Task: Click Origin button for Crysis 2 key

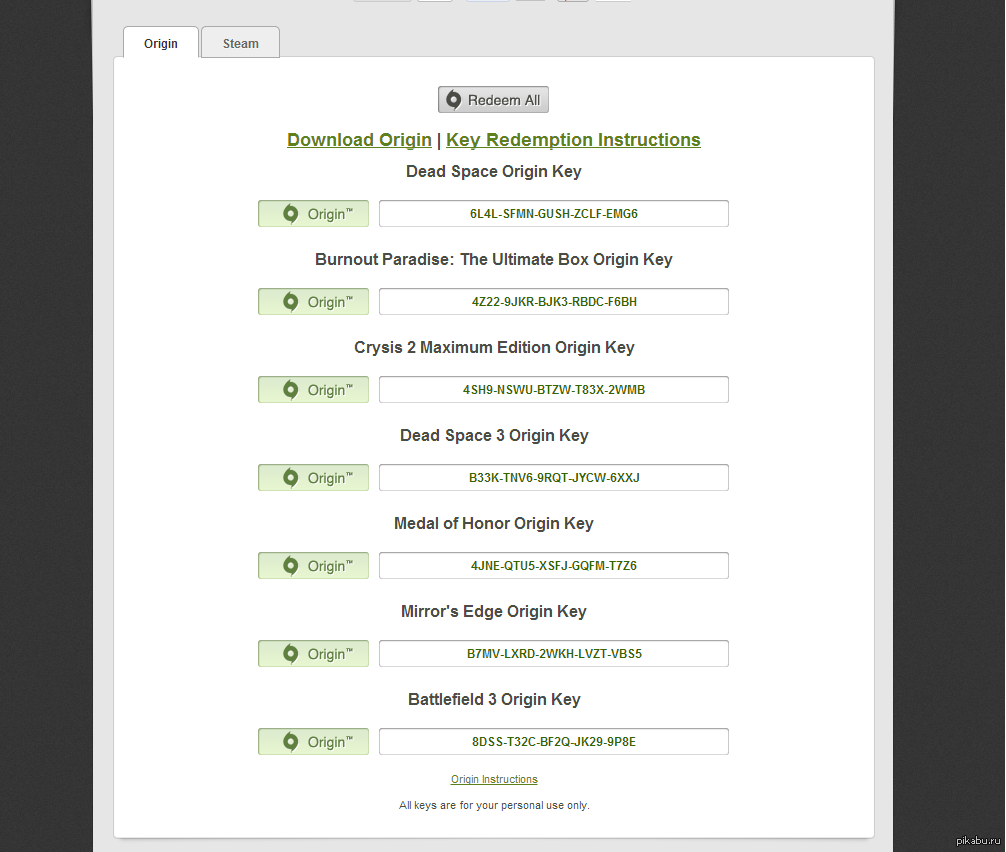Action: tap(313, 390)
